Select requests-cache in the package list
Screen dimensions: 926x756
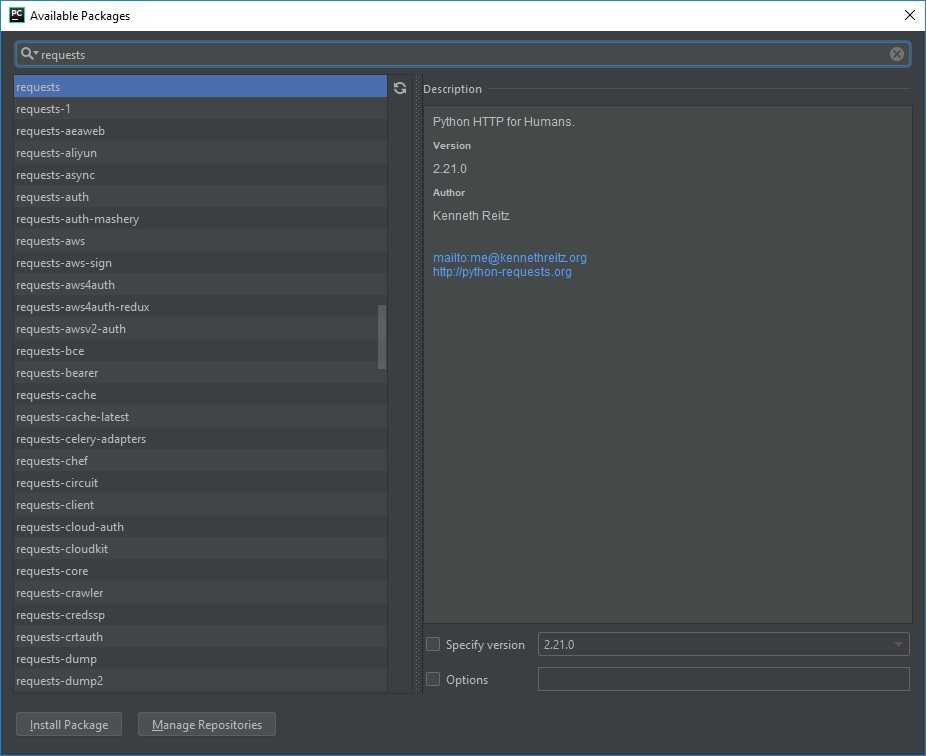[x=56, y=395]
